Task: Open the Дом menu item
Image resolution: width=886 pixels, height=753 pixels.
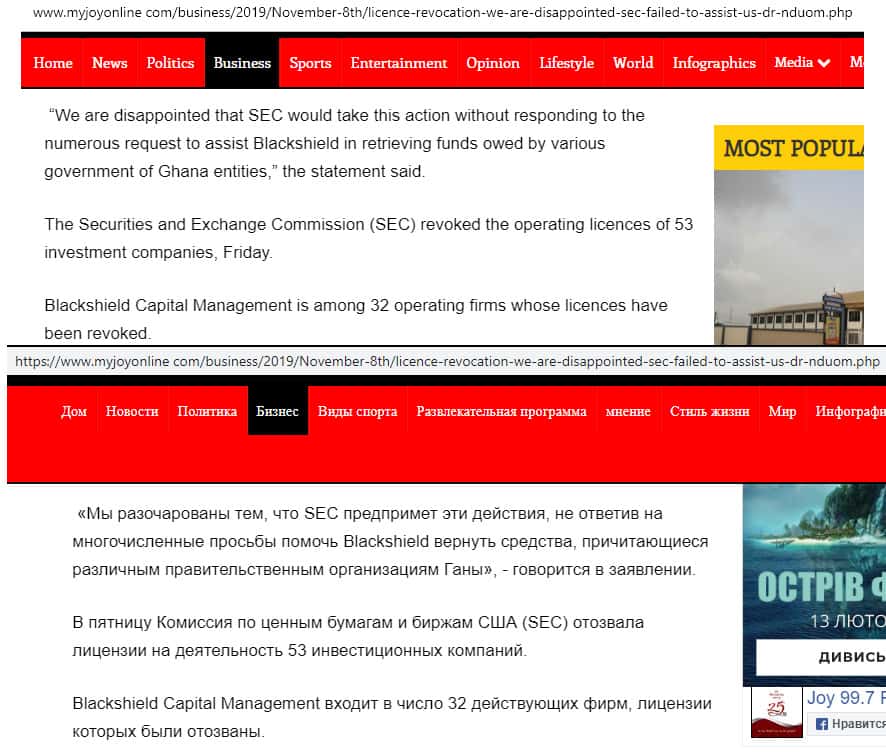Action: pyautogui.click(x=74, y=411)
